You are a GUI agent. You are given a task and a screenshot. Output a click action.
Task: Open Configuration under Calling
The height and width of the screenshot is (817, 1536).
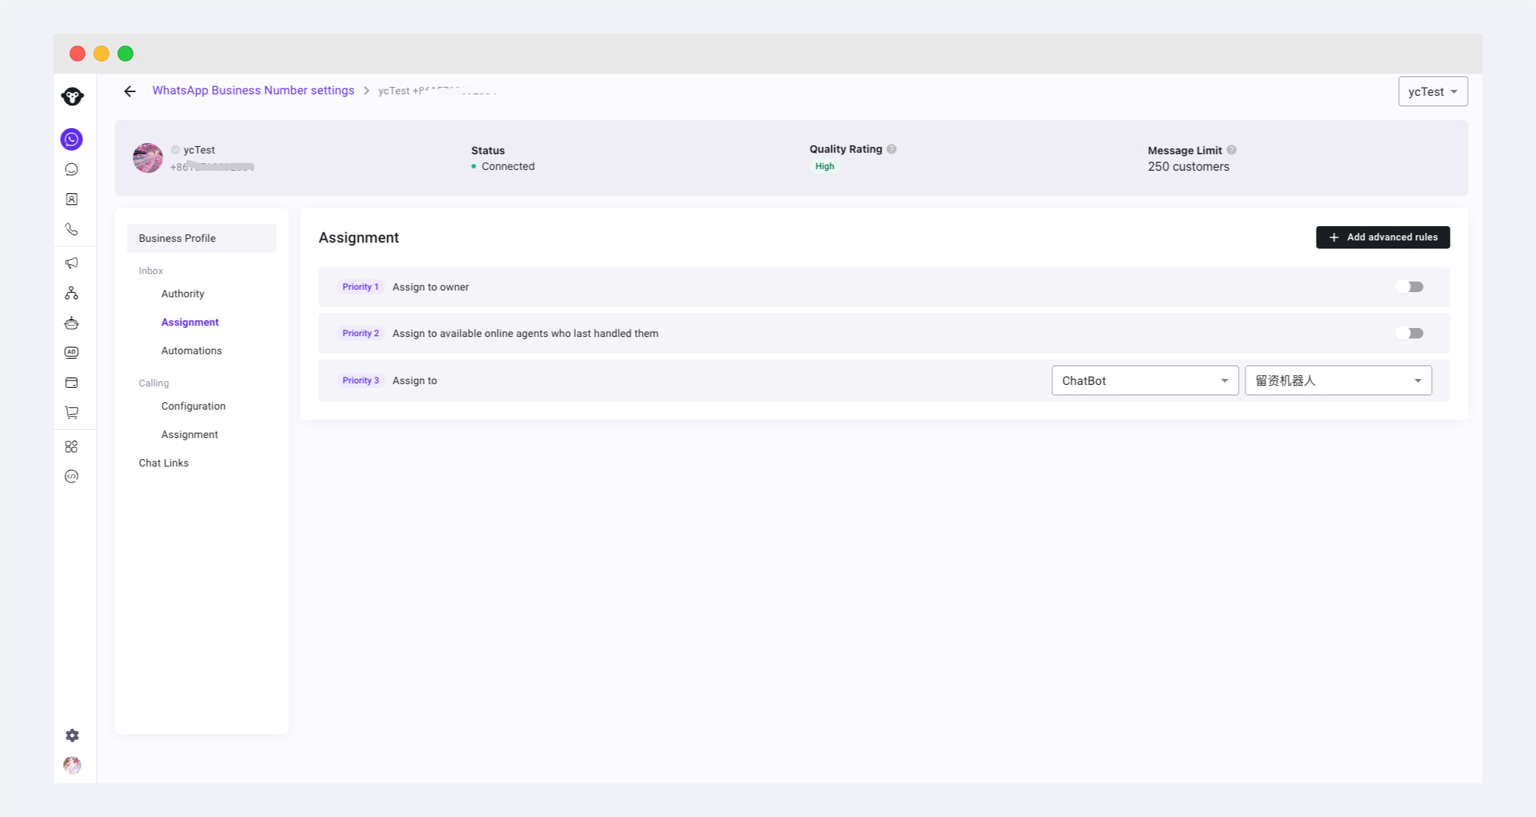193,406
